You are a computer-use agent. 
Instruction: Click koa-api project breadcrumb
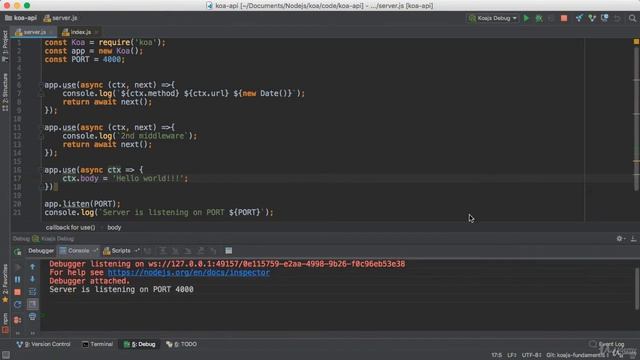pyautogui.click(x=20, y=18)
